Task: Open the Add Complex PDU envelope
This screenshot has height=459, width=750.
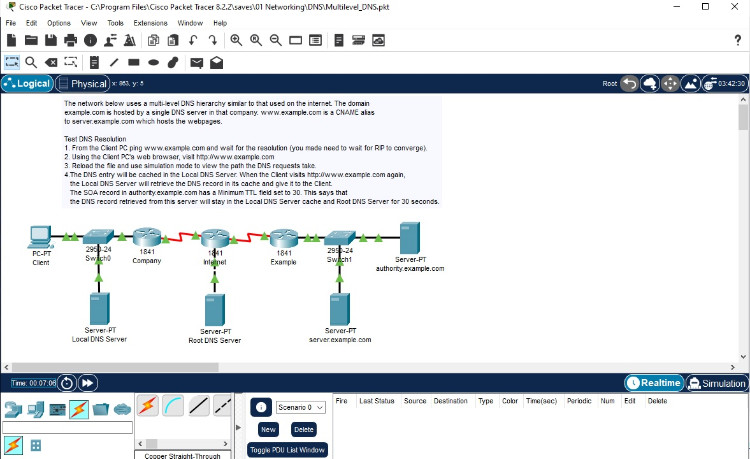Action: pyautogui.click(x=215, y=62)
